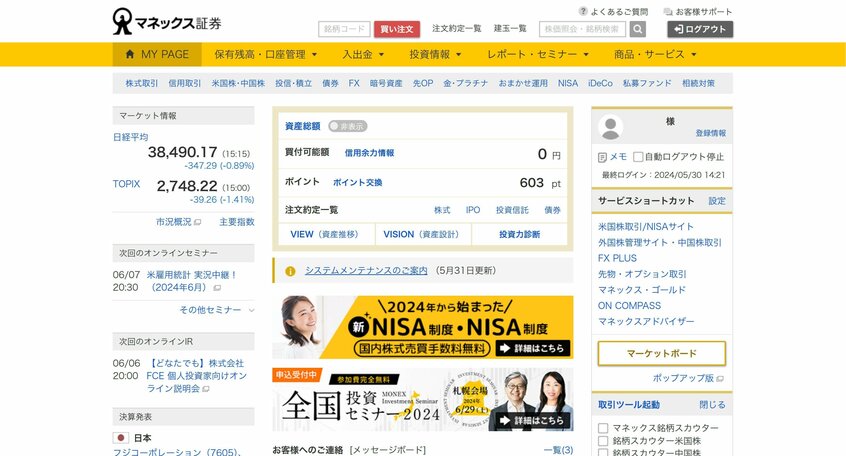Open 投資力診断
846x456 pixels.
tap(519, 234)
